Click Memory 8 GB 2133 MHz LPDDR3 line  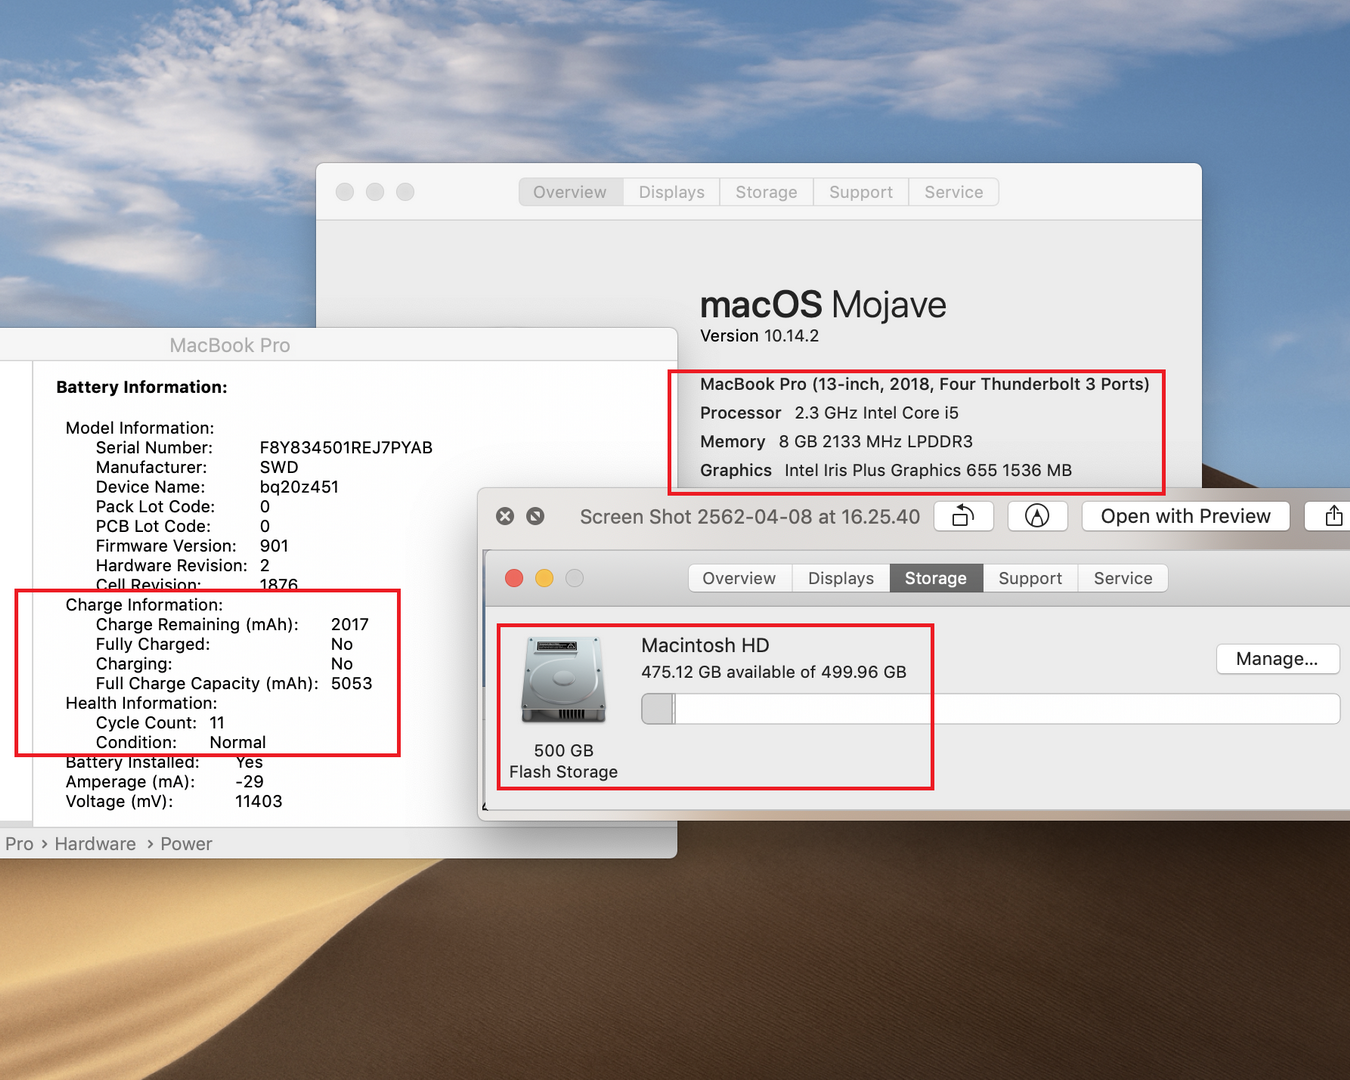[836, 442]
